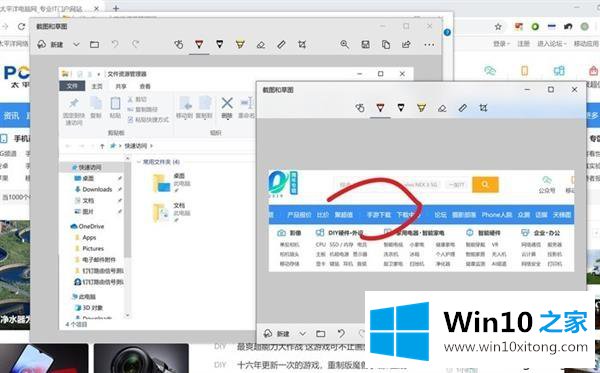The image size is (600, 373).
Task: Open 桌面 folder icon in Explorer content pane
Action: pyautogui.click(x=161, y=183)
